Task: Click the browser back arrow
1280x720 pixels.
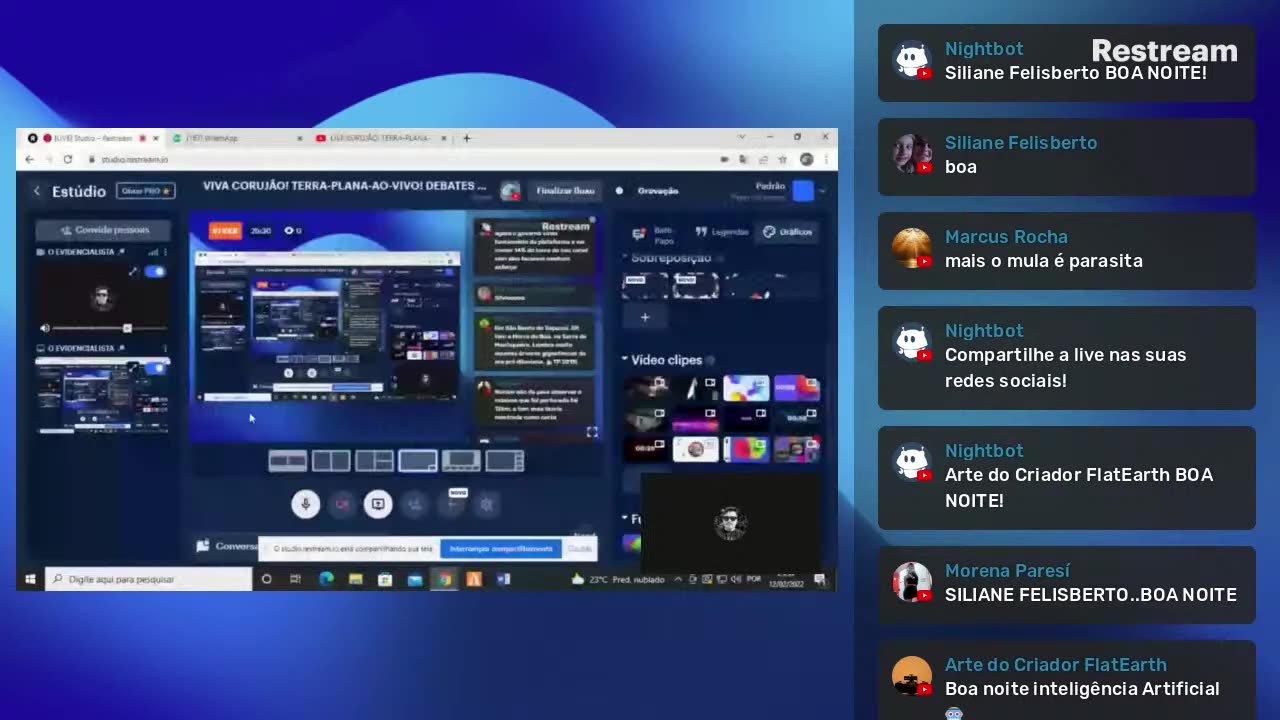Action: coord(29,159)
